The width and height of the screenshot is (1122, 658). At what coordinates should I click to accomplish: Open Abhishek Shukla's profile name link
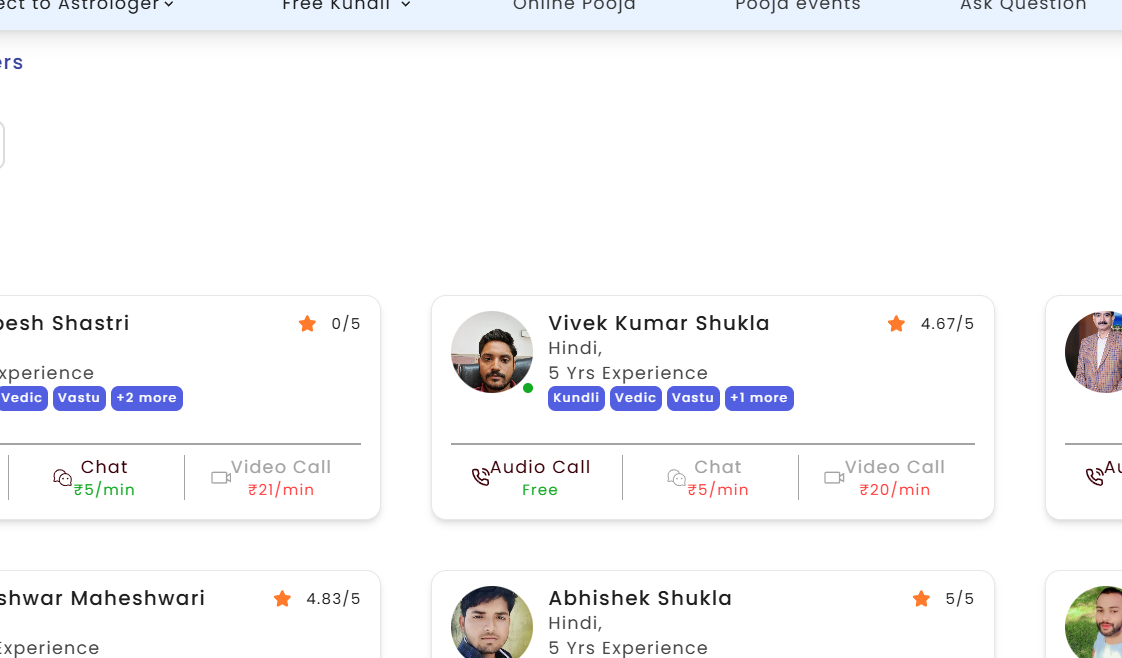click(640, 598)
